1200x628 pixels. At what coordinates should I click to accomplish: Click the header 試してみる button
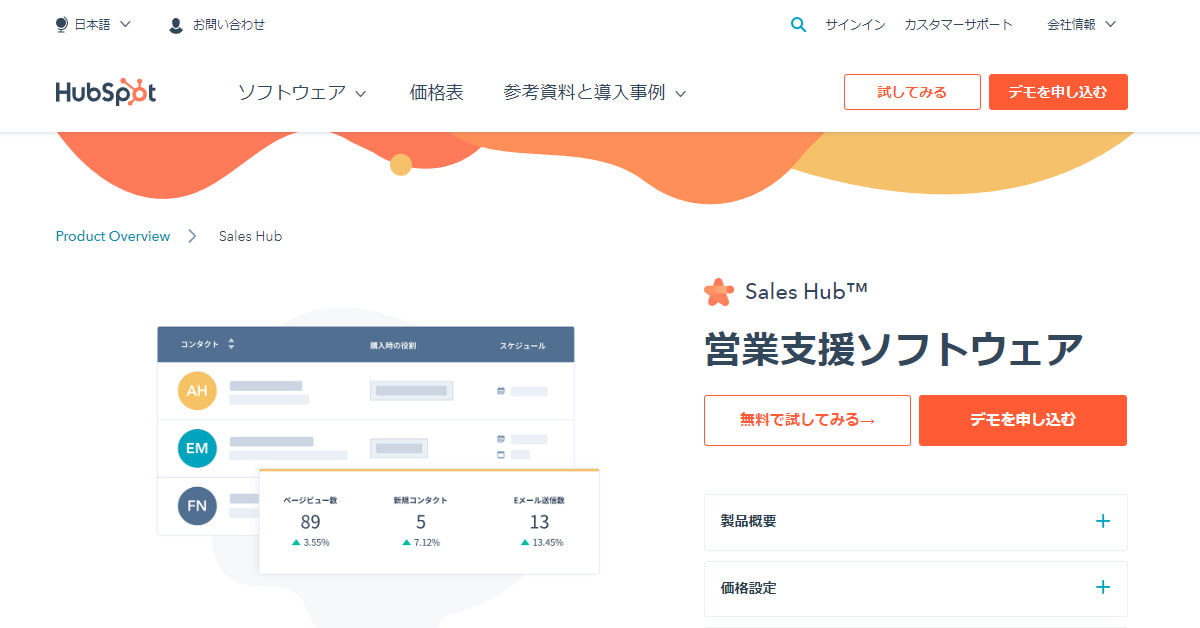912,92
